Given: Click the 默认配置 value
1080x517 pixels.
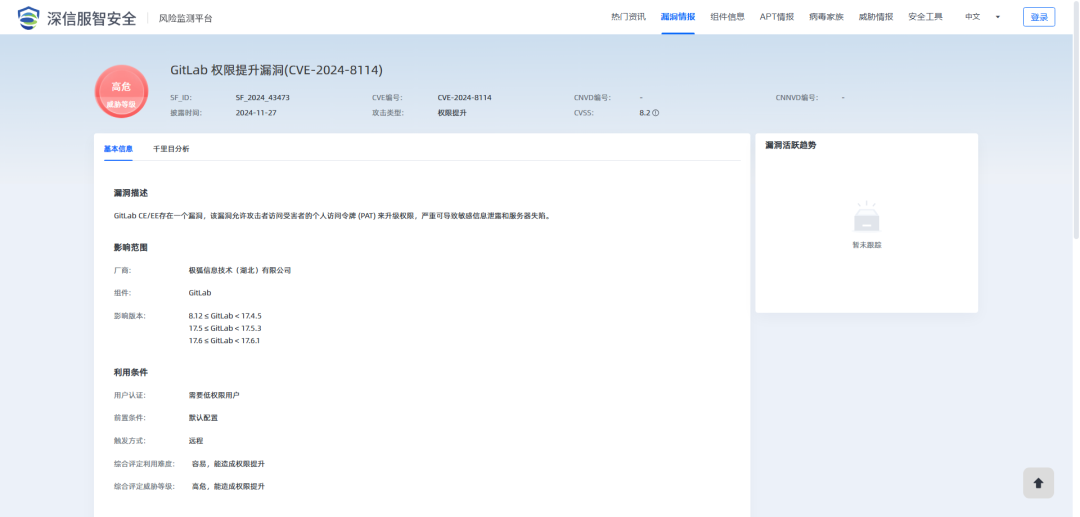Looking at the screenshot, I should 203,418.
